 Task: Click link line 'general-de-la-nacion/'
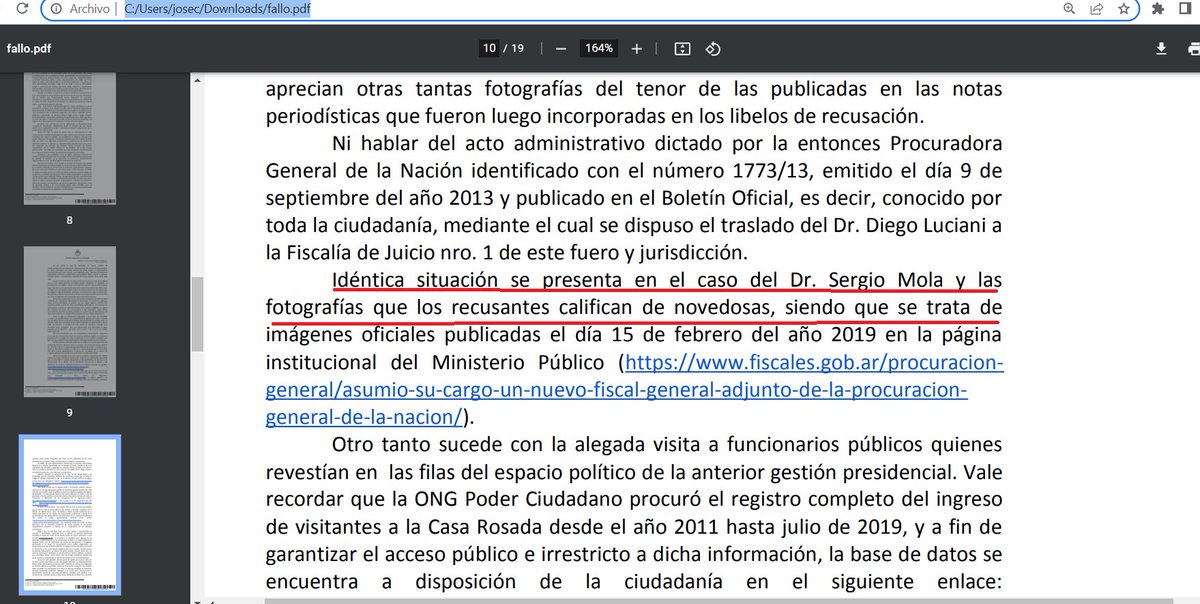364,417
